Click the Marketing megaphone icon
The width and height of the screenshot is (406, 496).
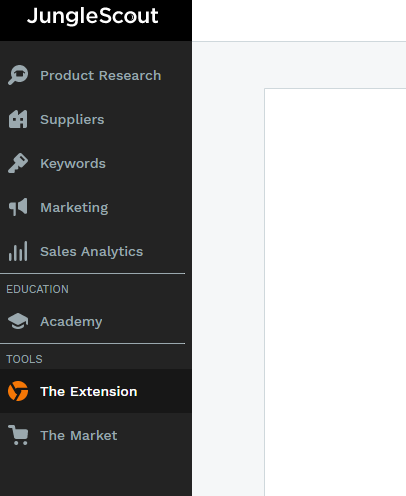pyautogui.click(x=18, y=207)
